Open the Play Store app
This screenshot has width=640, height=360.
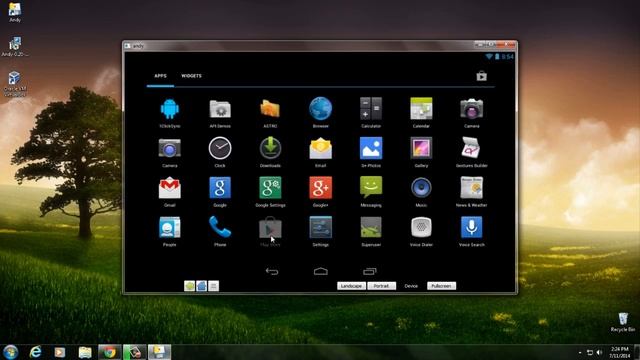pyautogui.click(x=270, y=227)
